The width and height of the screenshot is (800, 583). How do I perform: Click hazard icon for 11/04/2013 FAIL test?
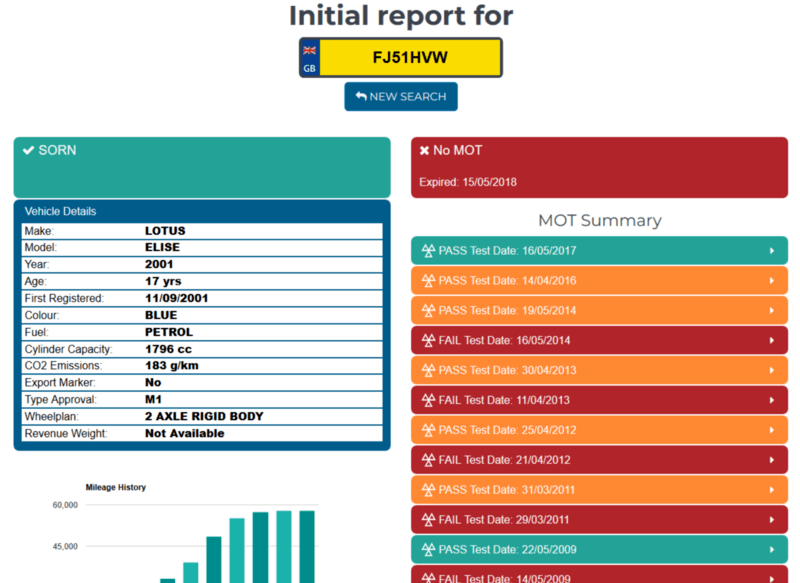tap(428, 400)
